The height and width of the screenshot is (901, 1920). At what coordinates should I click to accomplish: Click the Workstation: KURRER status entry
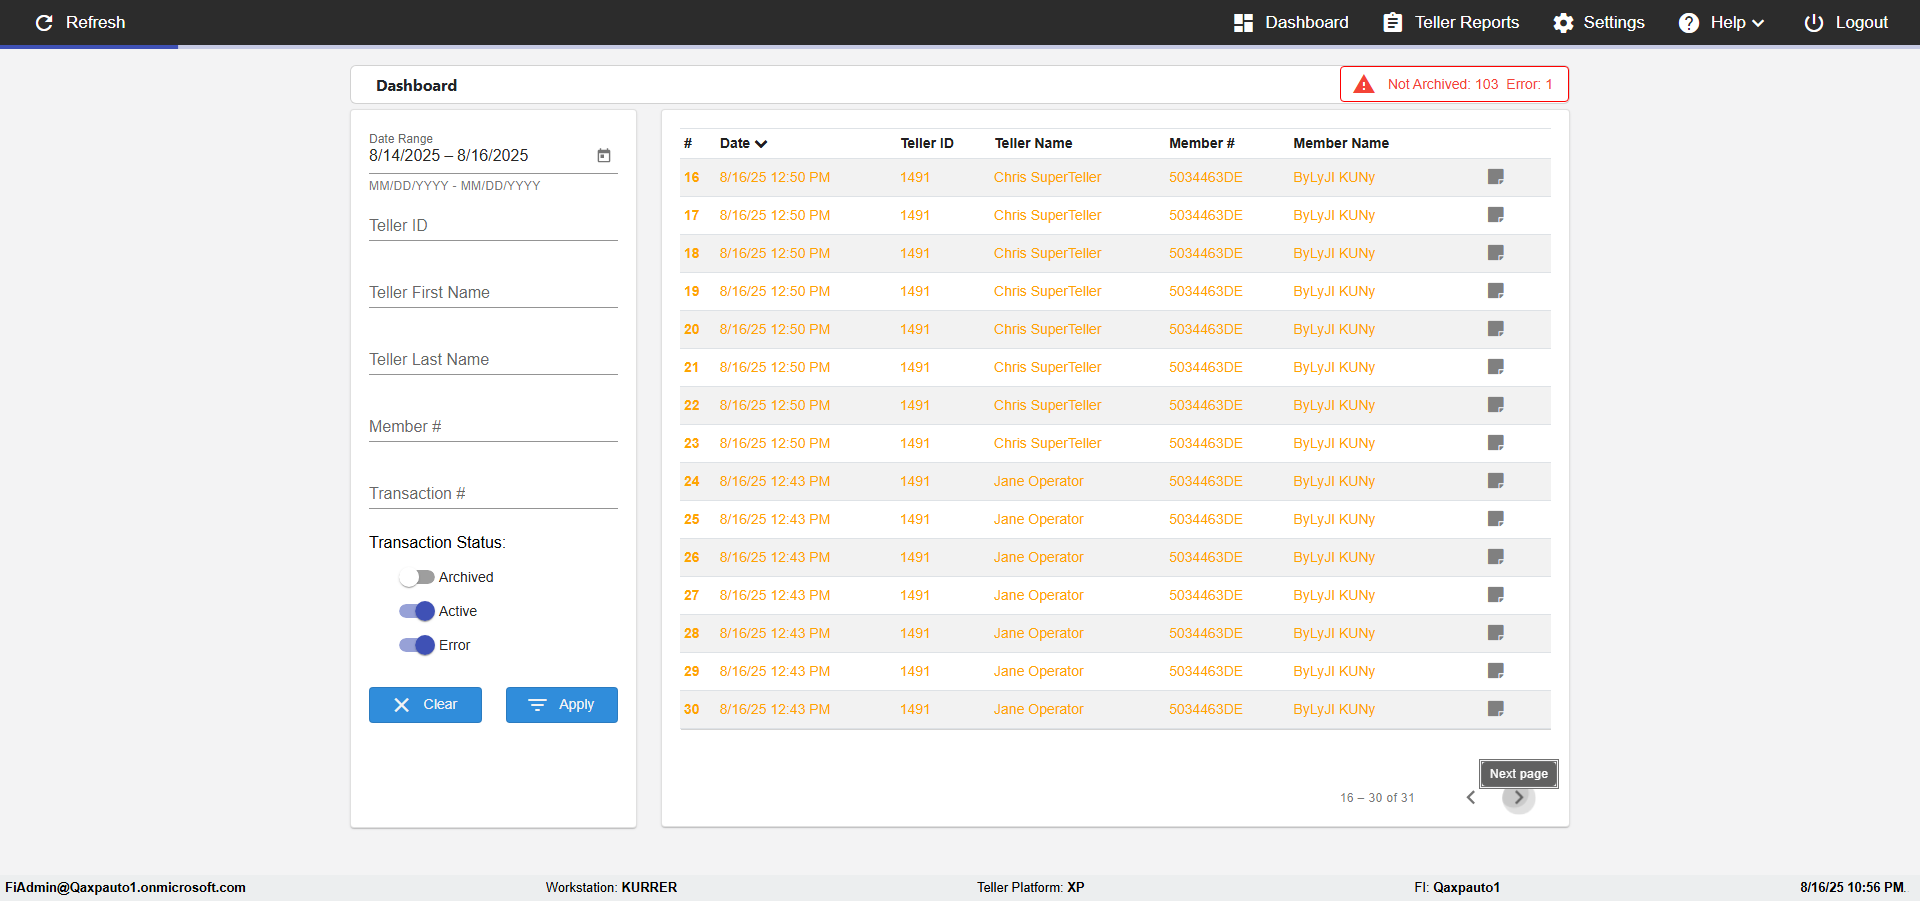(x=611, y=887)
